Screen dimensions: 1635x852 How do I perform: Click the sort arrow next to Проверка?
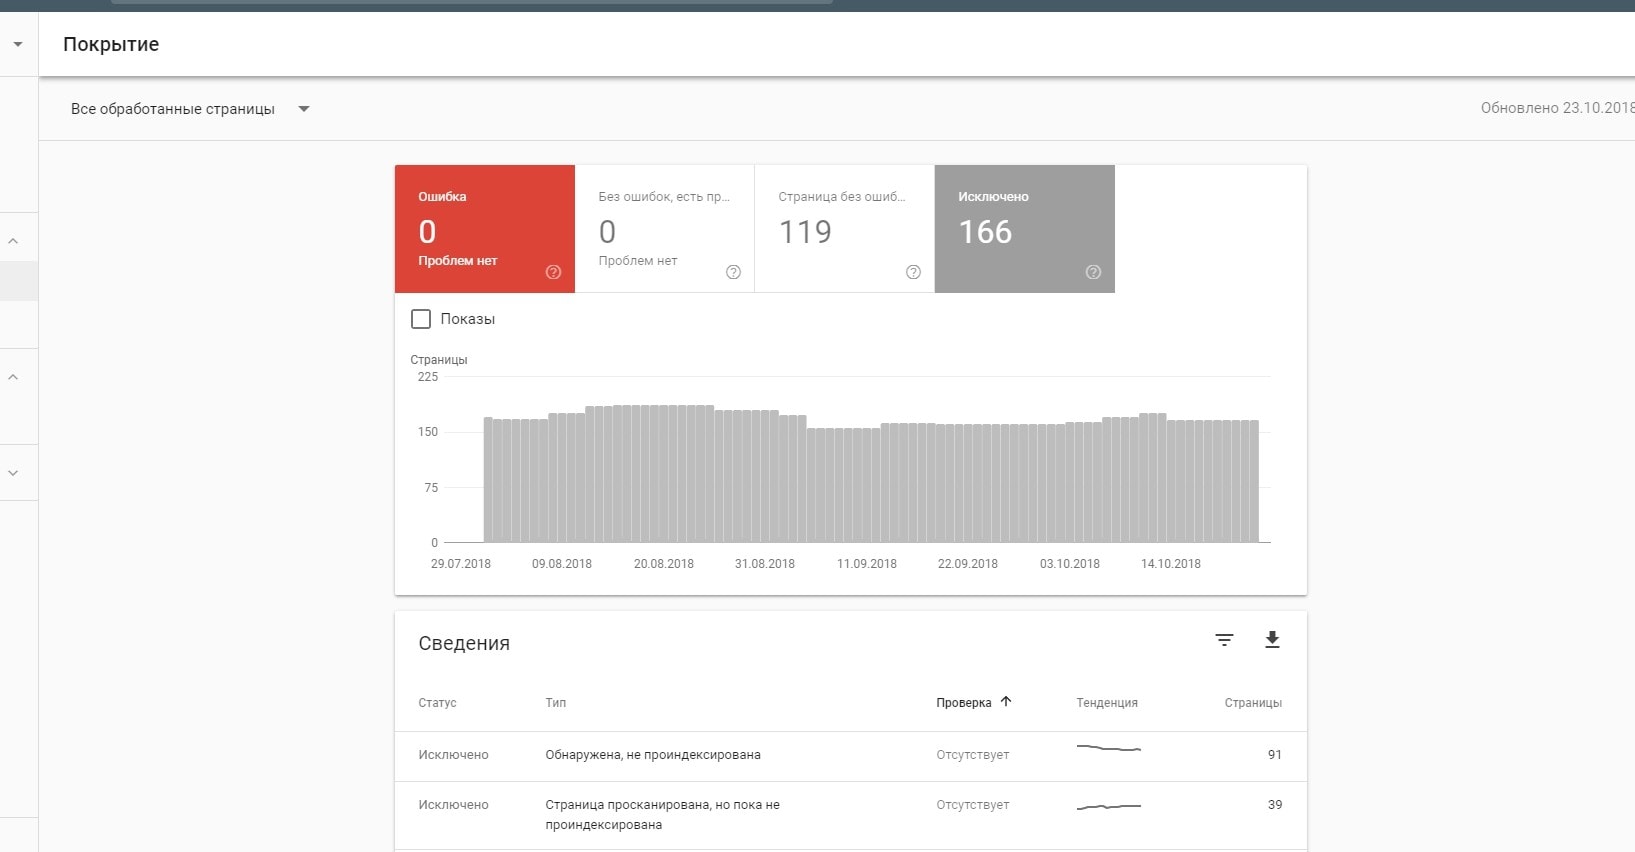point(1006,702)
